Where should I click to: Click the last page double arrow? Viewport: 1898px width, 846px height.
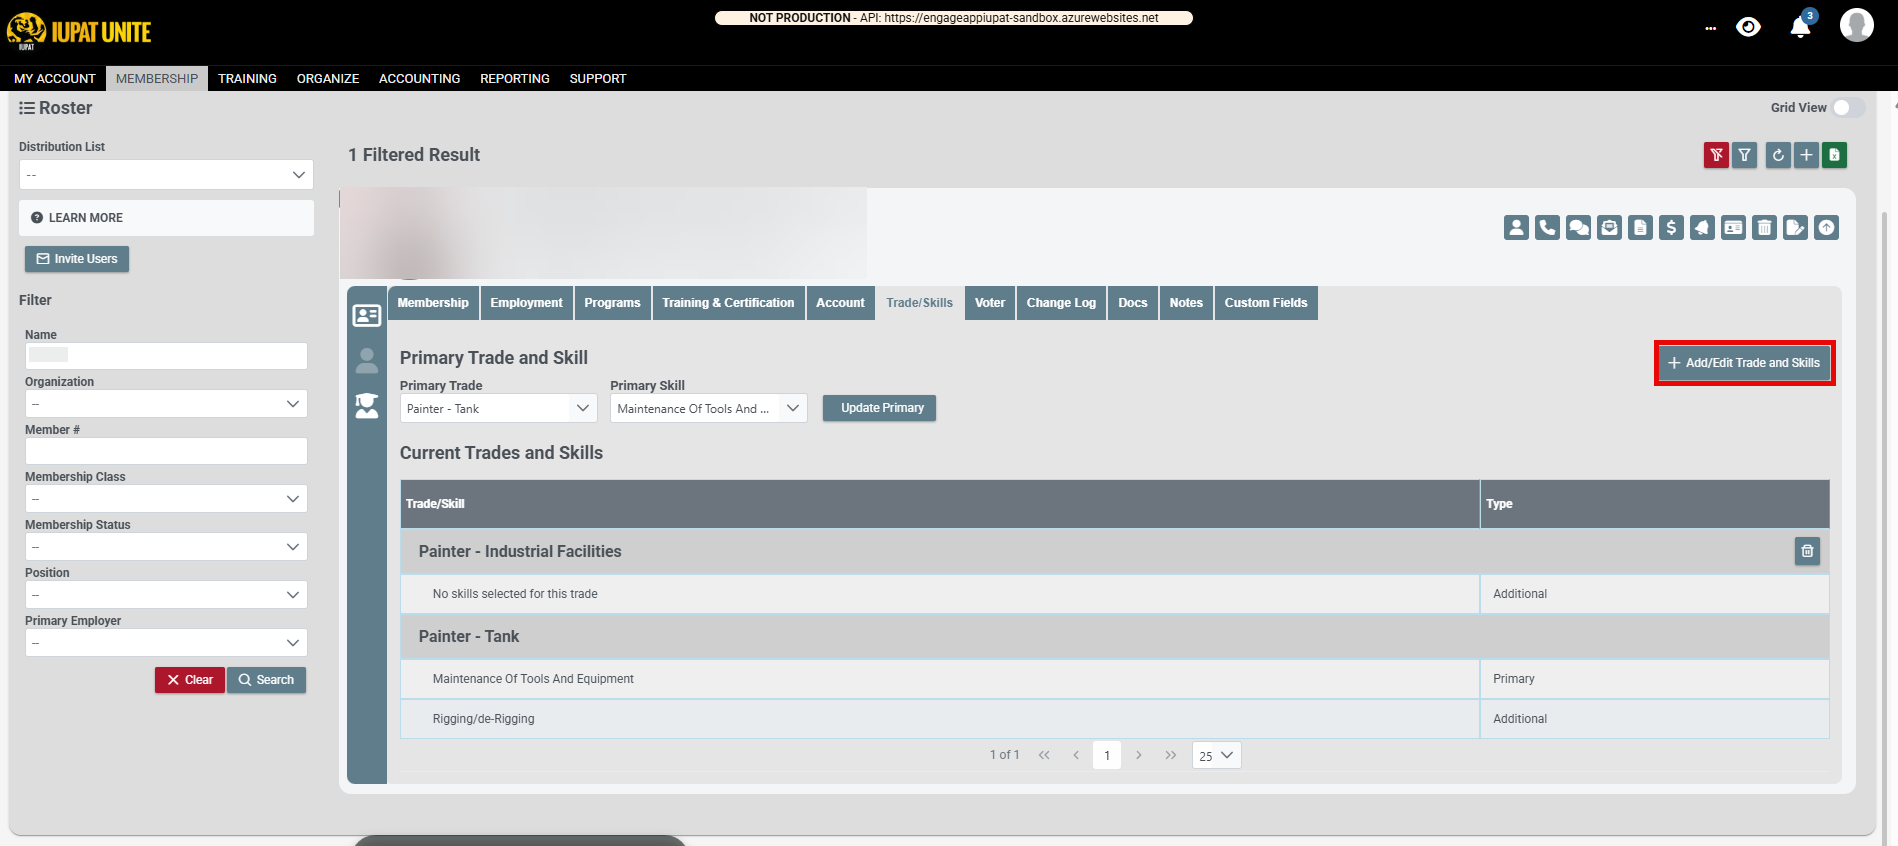click(1171, 755)
